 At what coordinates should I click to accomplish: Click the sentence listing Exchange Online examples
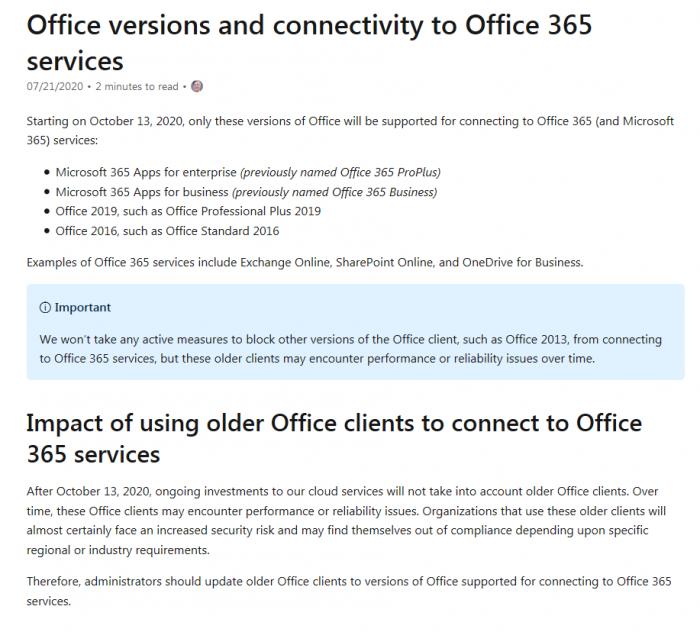pos(305,262)
